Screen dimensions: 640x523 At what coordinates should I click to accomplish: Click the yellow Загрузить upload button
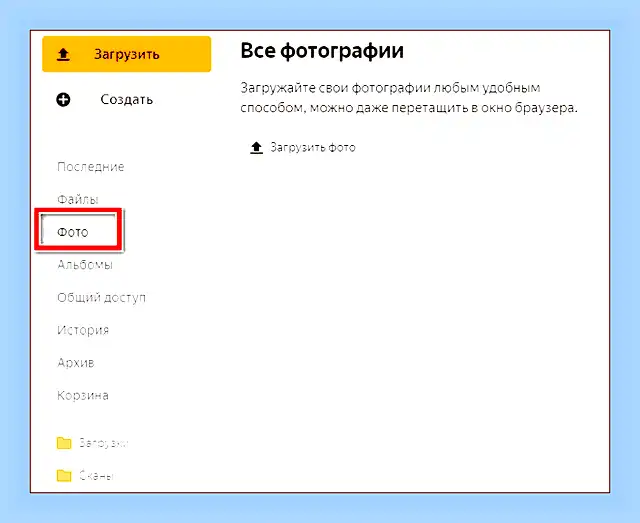(127, 54)
